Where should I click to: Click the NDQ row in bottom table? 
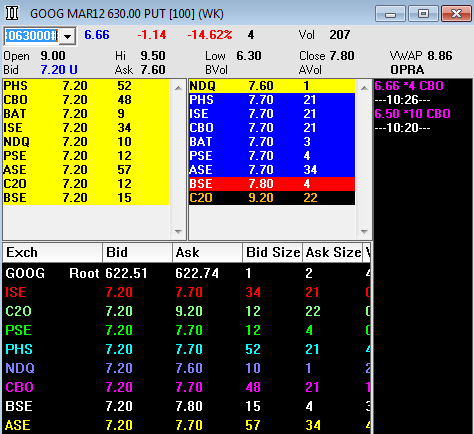coord(187,369)
